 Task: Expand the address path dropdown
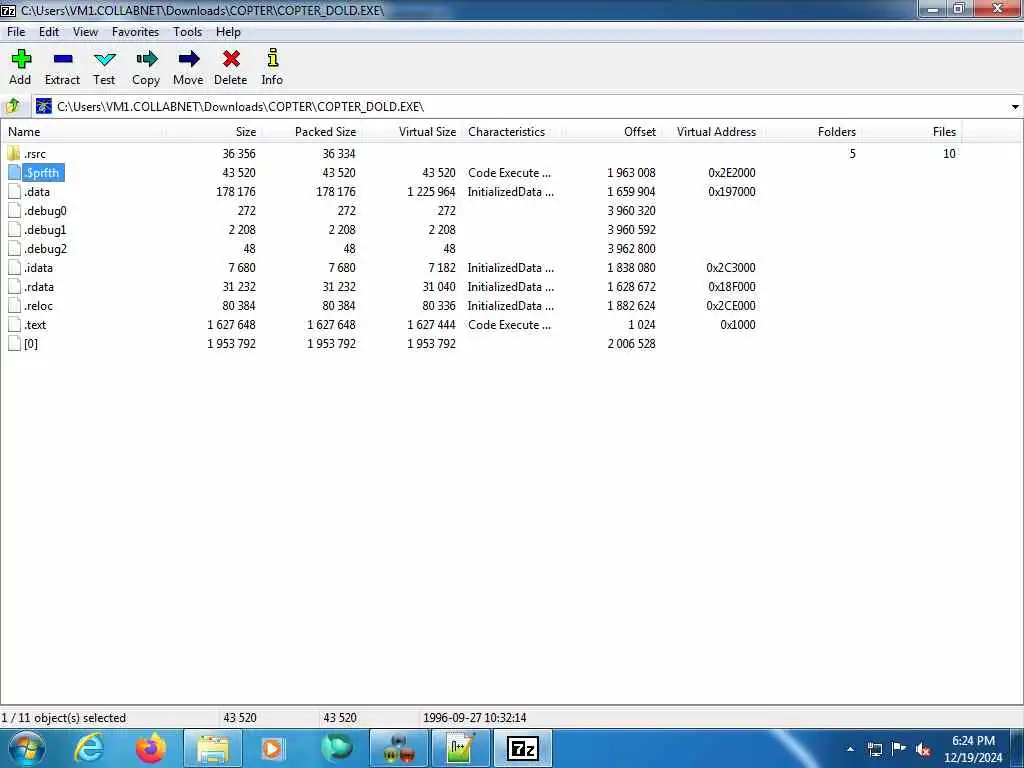1015,106
